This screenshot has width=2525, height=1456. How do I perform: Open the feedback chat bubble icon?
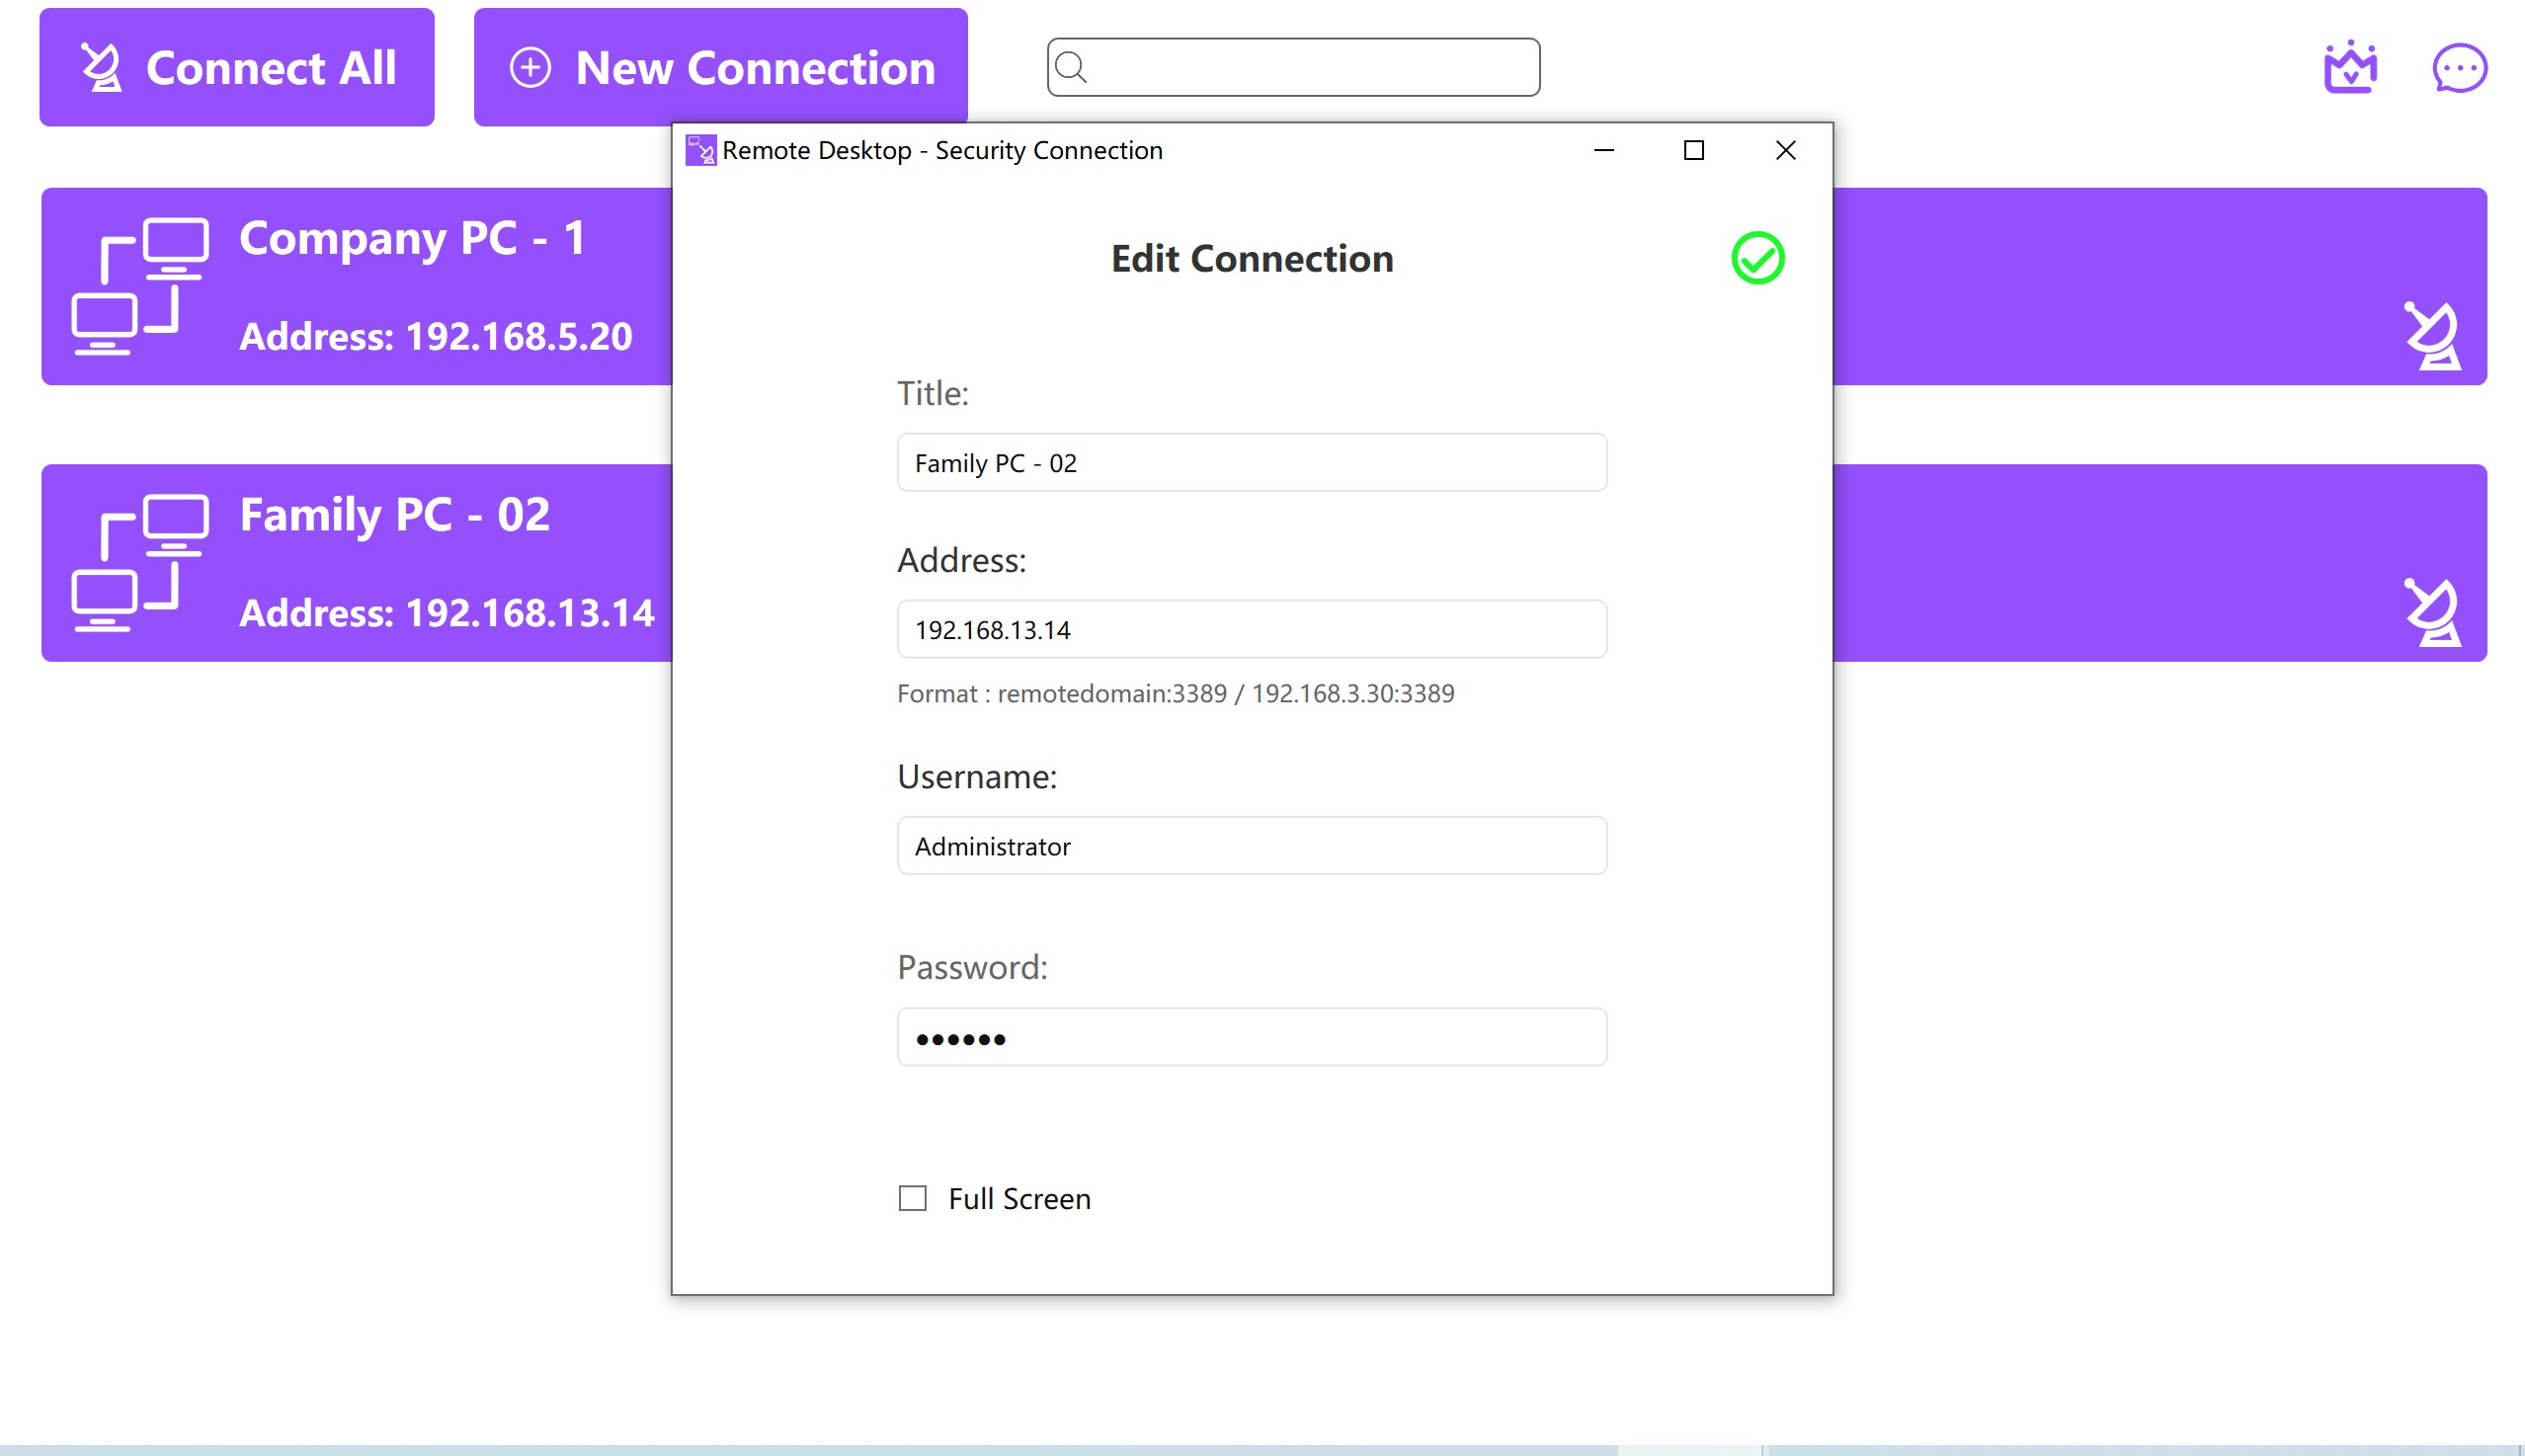tap(2460, 67)
